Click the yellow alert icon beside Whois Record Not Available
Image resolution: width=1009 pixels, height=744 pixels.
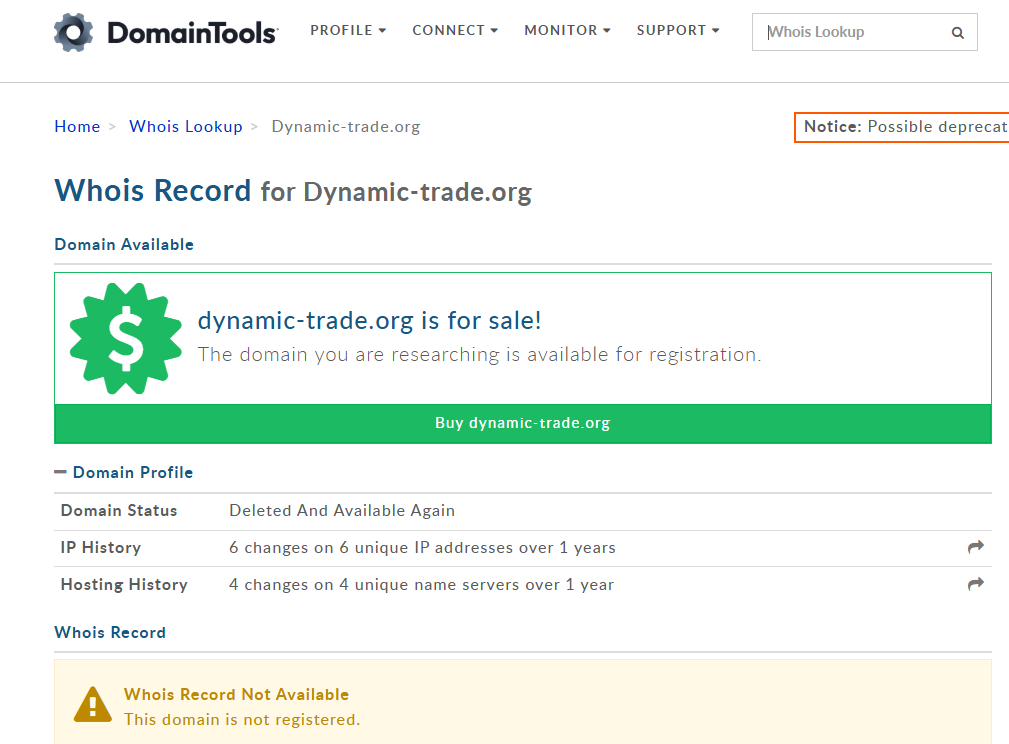point(92,703)
